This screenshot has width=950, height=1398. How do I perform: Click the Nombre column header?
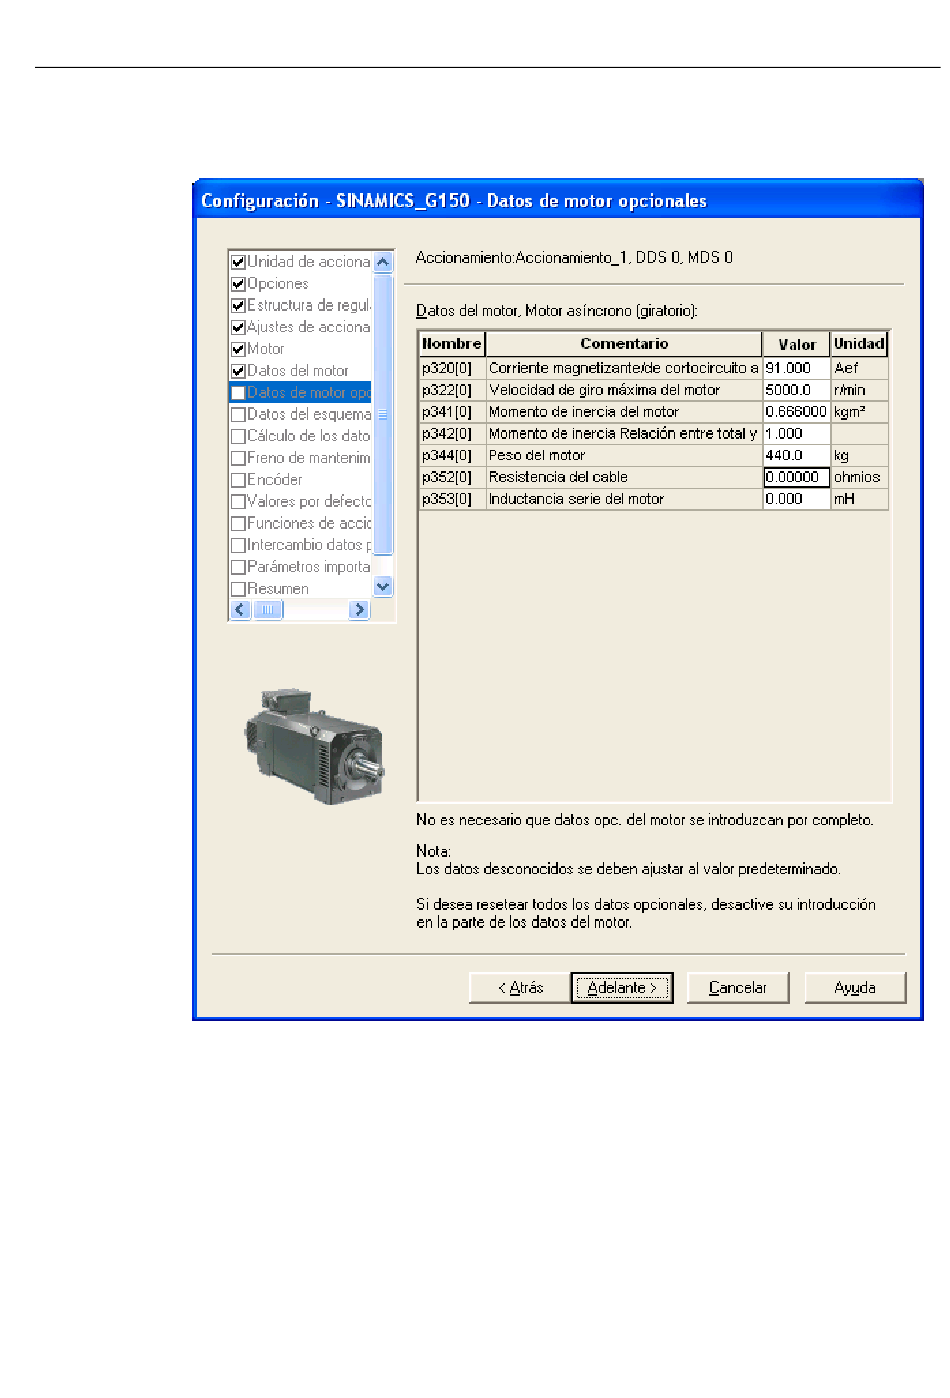click(x=452, y=344)
